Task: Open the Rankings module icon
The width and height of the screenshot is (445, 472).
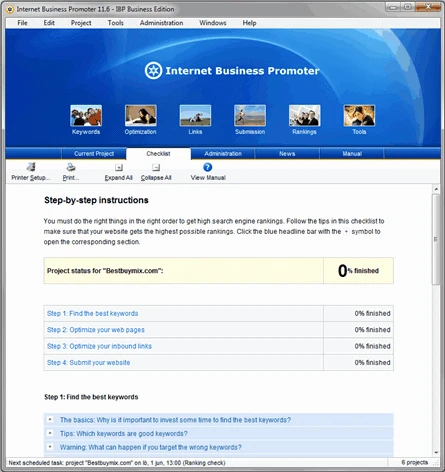Action: pyautogui.click(x=305, y=116)
